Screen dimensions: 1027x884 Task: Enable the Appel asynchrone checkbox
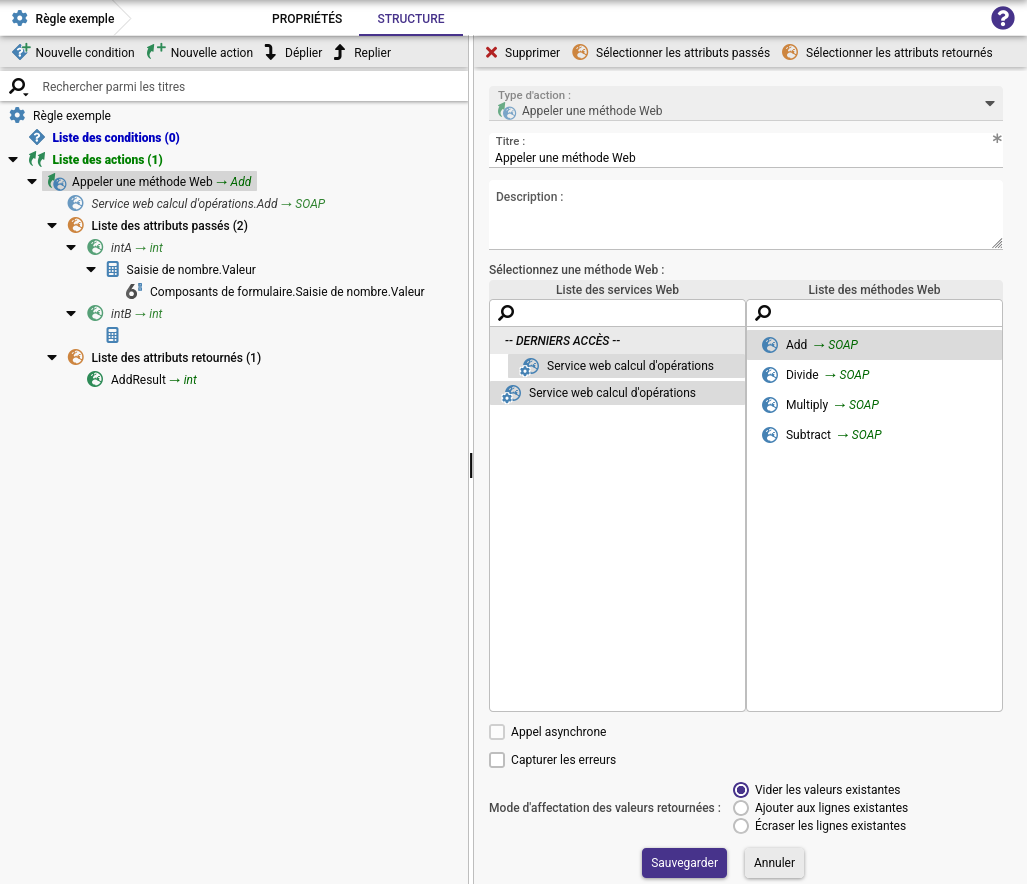coord(497,732)
